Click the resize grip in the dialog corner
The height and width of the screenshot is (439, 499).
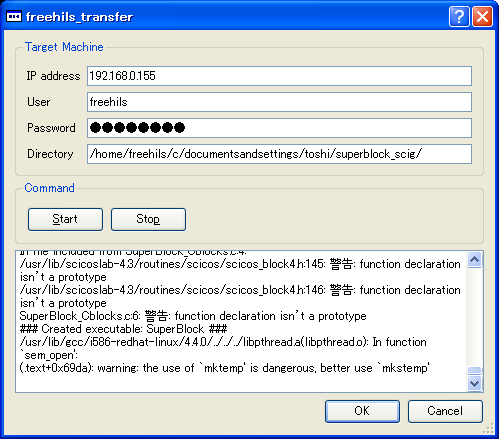489,429
